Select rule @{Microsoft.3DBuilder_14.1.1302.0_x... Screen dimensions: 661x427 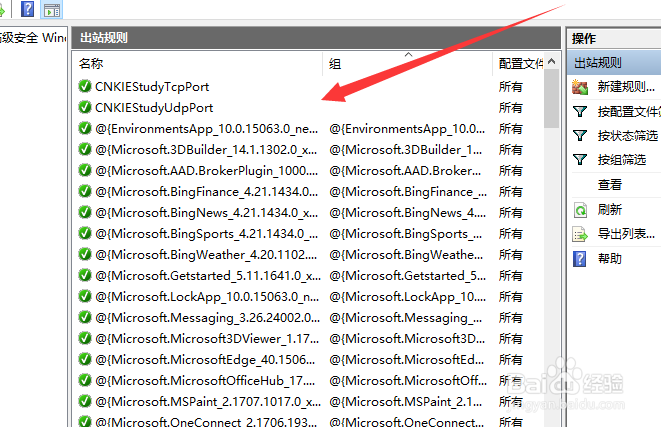pos(206,150)
